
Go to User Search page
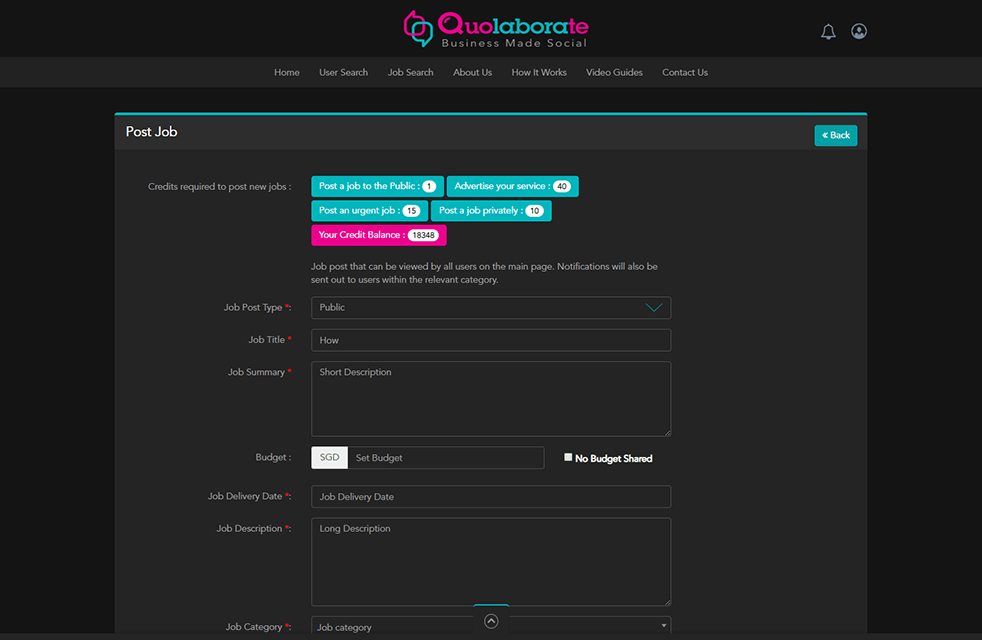343,73
